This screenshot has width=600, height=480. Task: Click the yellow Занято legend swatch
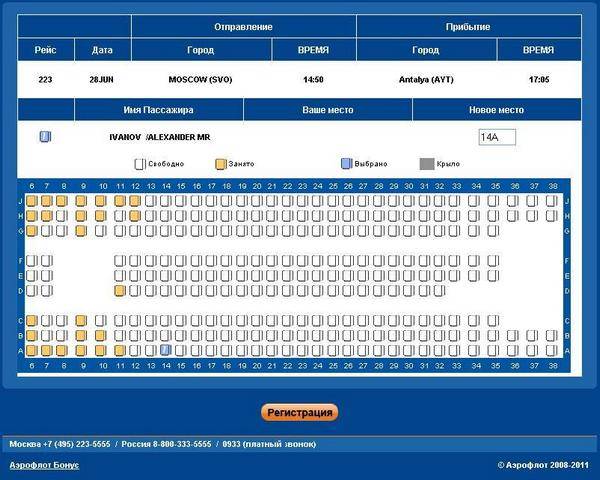click(x=220, y=163)
